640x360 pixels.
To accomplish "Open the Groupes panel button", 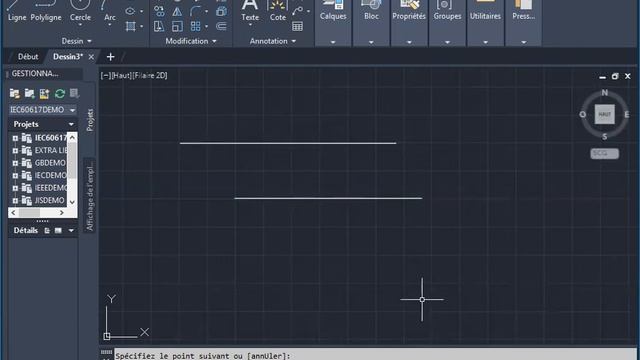I will tap(447, 22).
